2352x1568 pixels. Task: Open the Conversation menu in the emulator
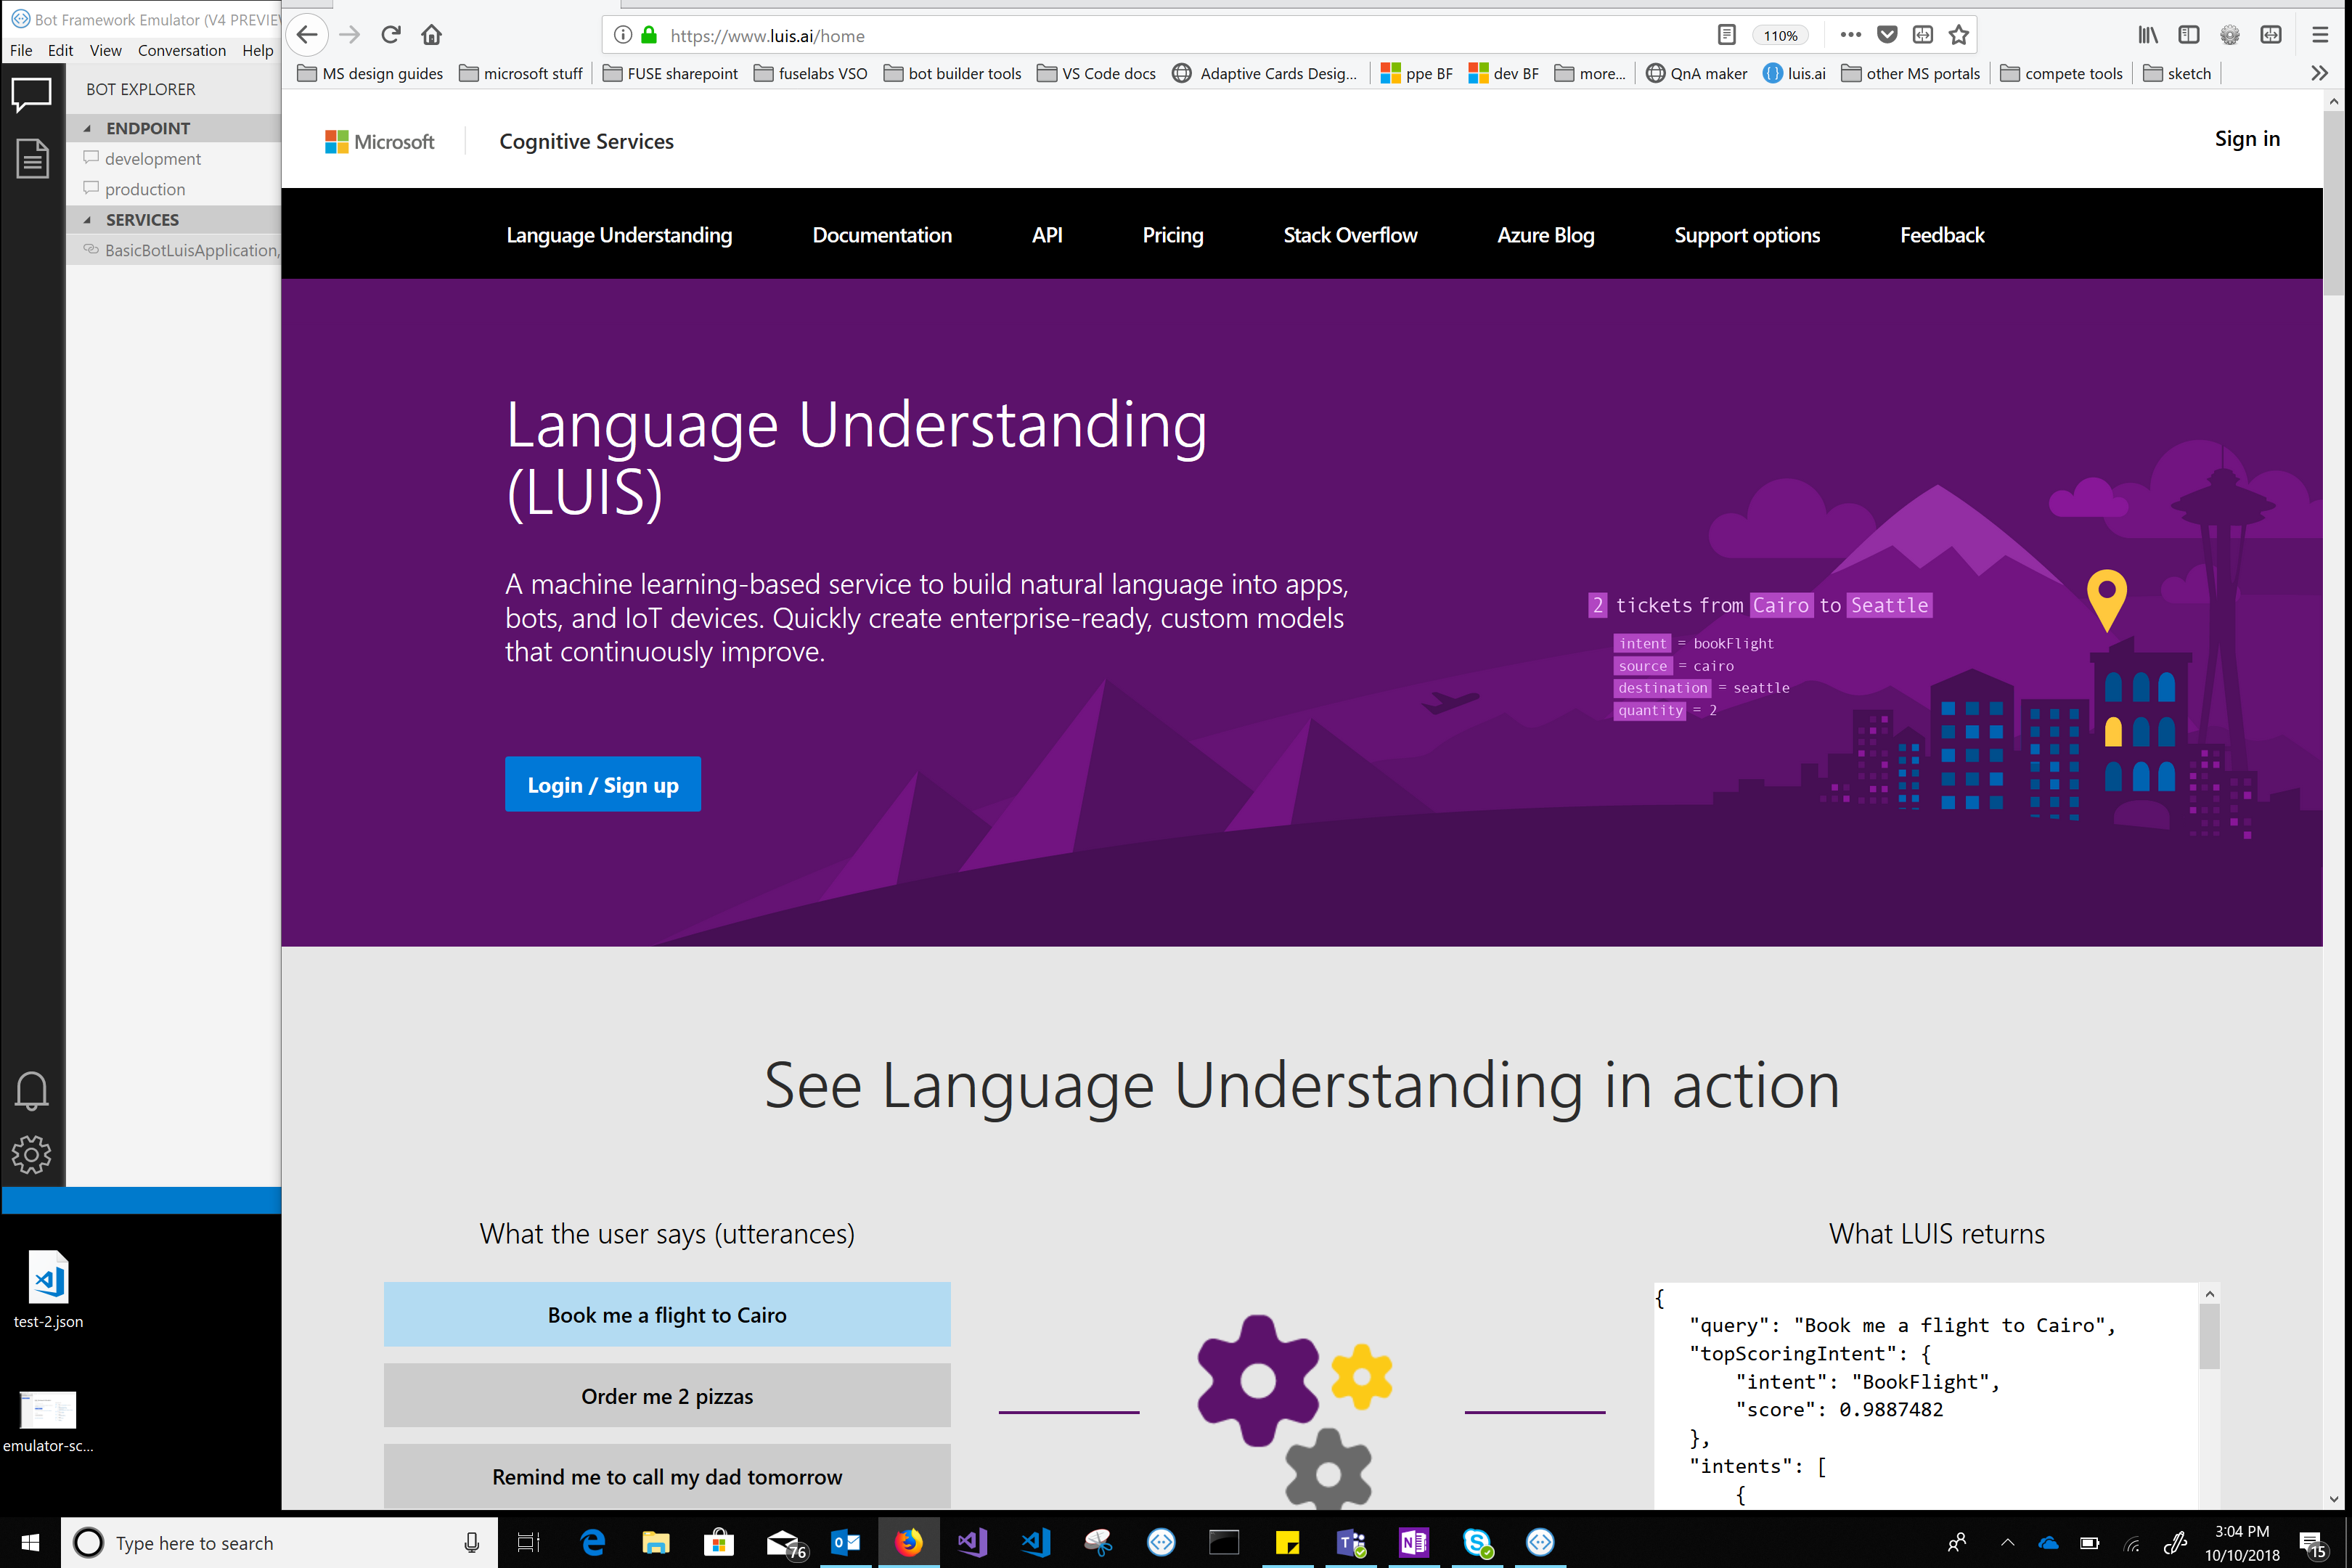182,50
